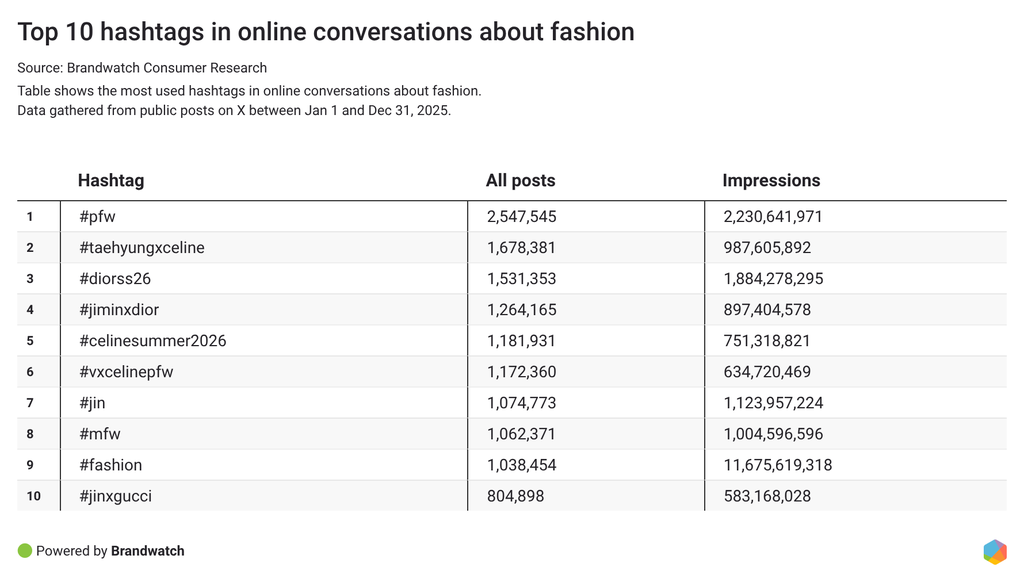Image resolution: width=1024 pixels, height=582 pixels.
Task: Click the #jin hashtag cell
Action: click(91, 403)
